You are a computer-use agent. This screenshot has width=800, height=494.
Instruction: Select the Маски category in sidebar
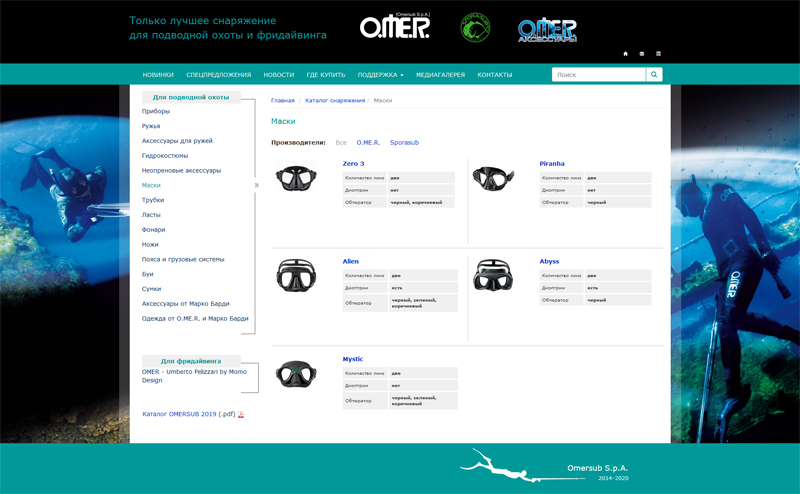click(151, 185)
